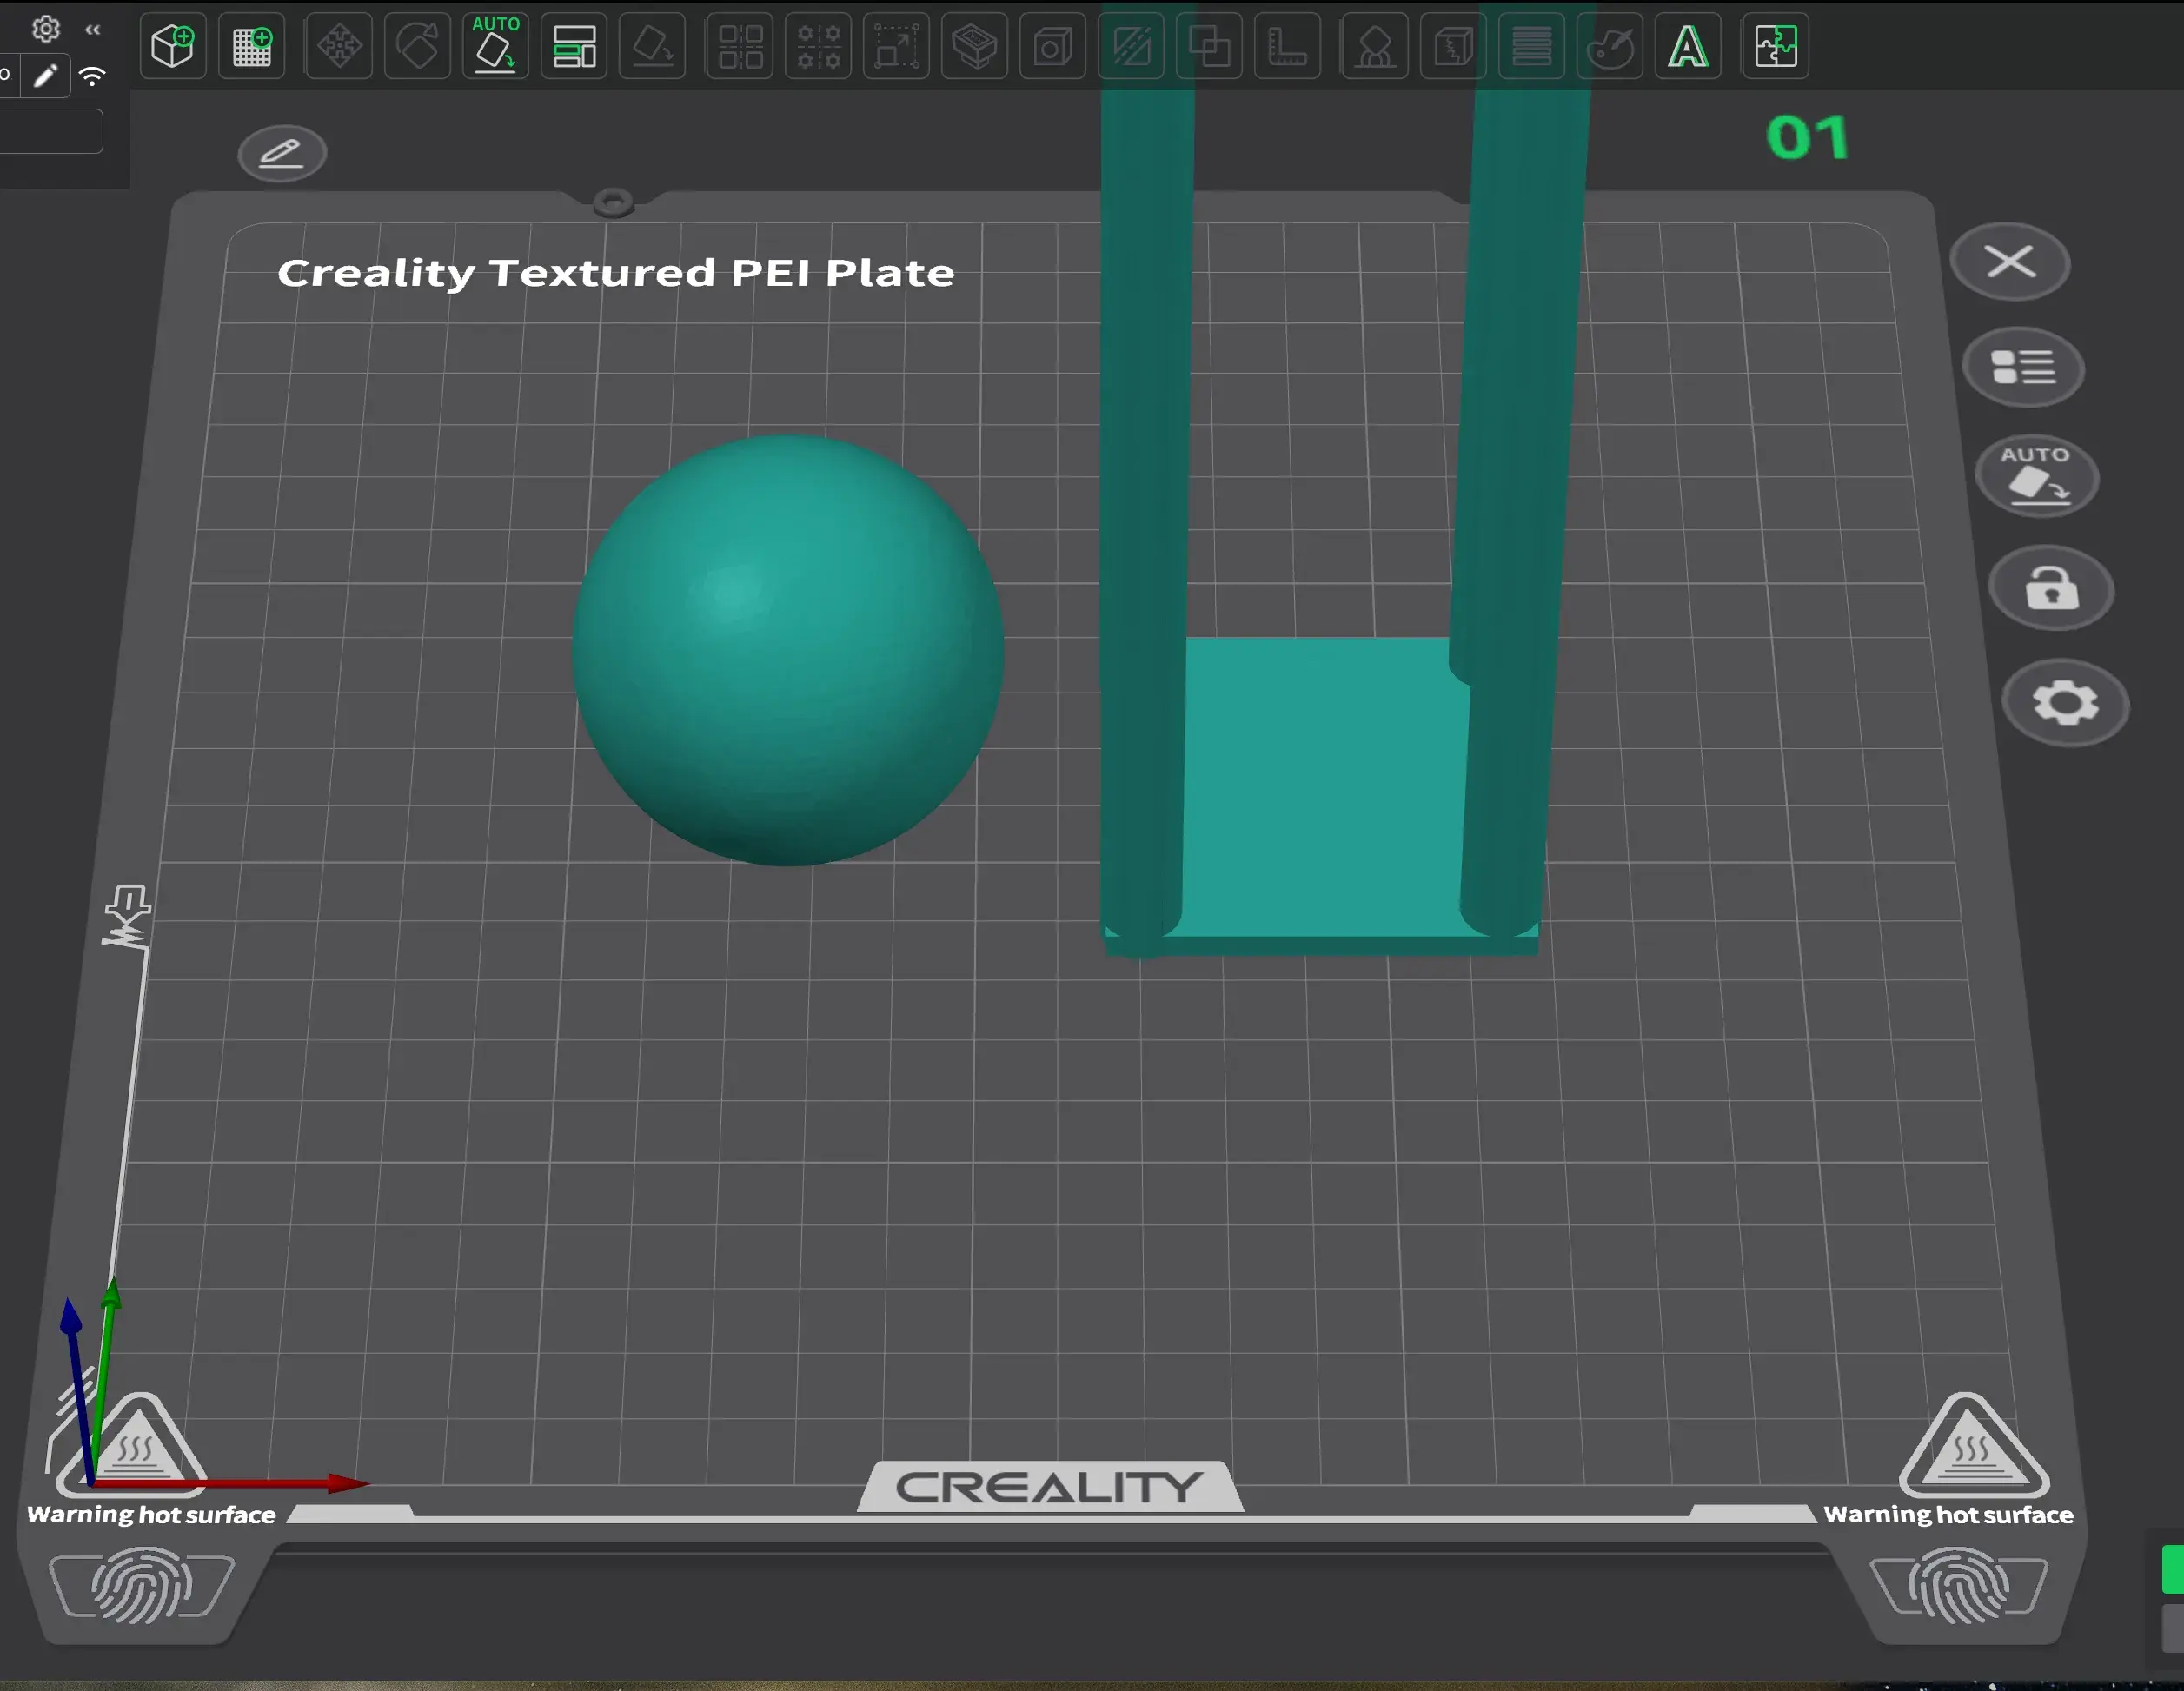Viewport: 2184px width, 1691px height.
Task: Add a new model to the scene
Action: click(x=172, y=45)
